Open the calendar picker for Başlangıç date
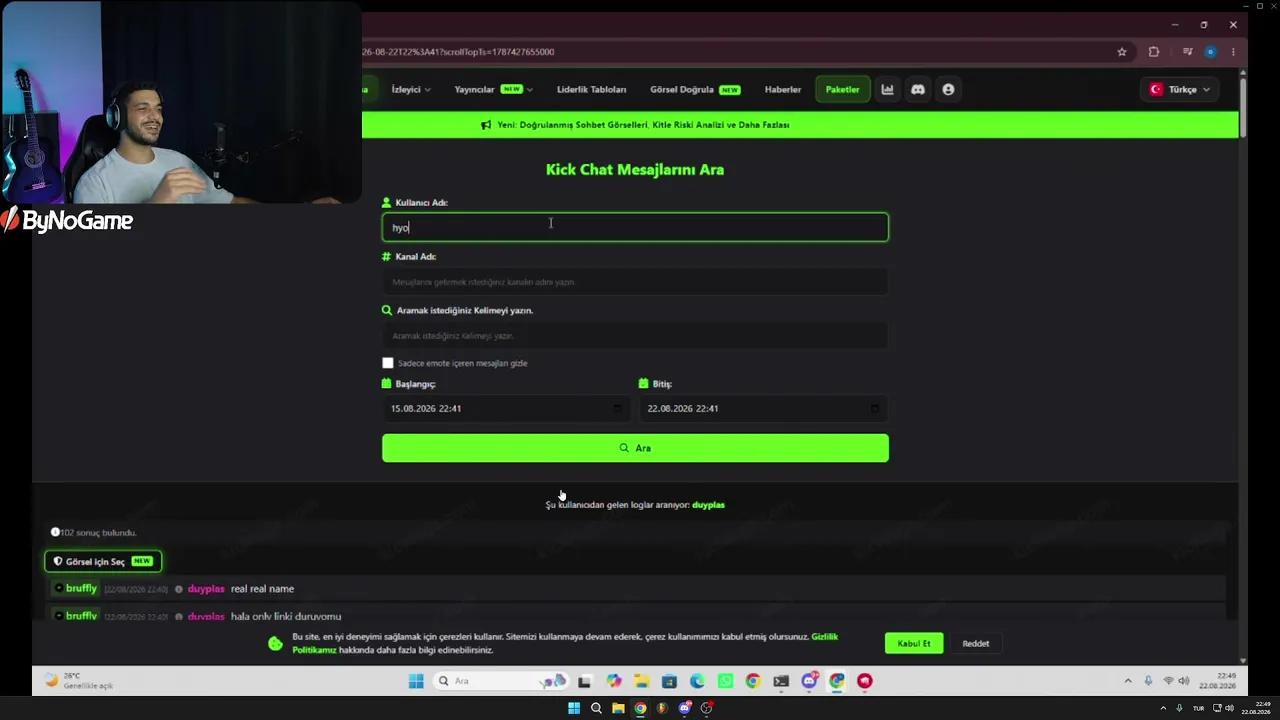 click(x=617, y=409)
